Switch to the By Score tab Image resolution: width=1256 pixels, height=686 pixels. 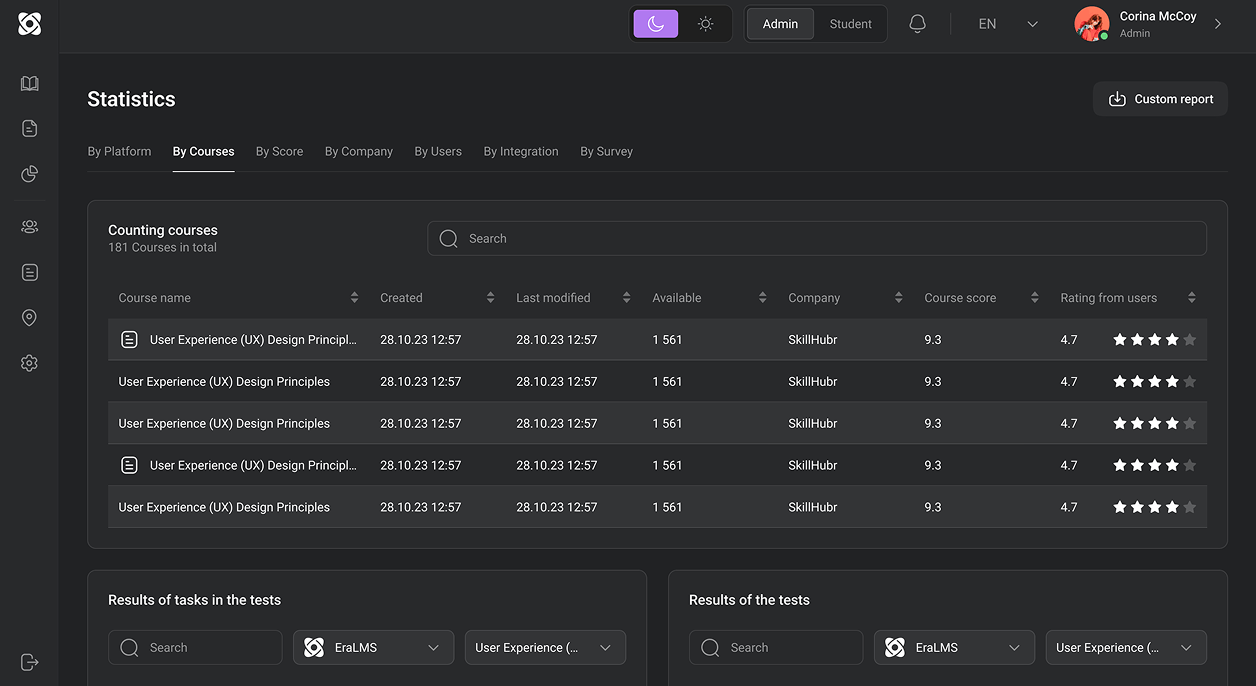click(x=279, y=151)
